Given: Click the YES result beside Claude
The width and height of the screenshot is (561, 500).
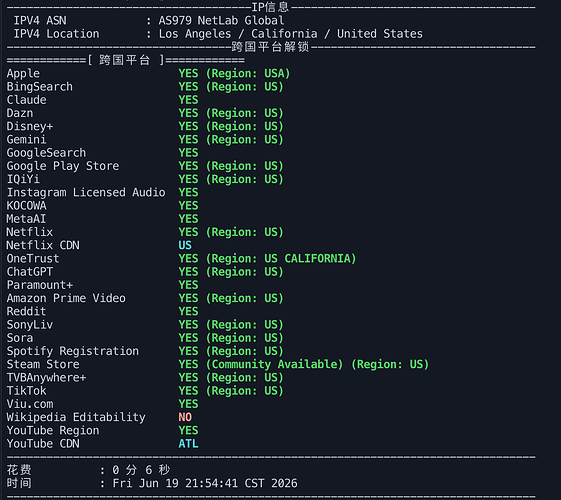Looking at the screenshot, I should tap(188, 100).
